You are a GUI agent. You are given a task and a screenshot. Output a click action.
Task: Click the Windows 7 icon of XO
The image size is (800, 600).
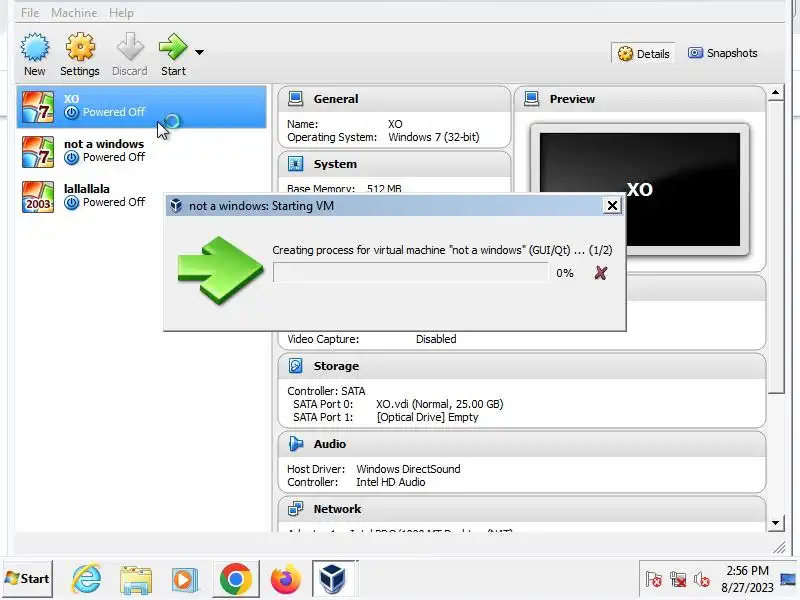38,107
